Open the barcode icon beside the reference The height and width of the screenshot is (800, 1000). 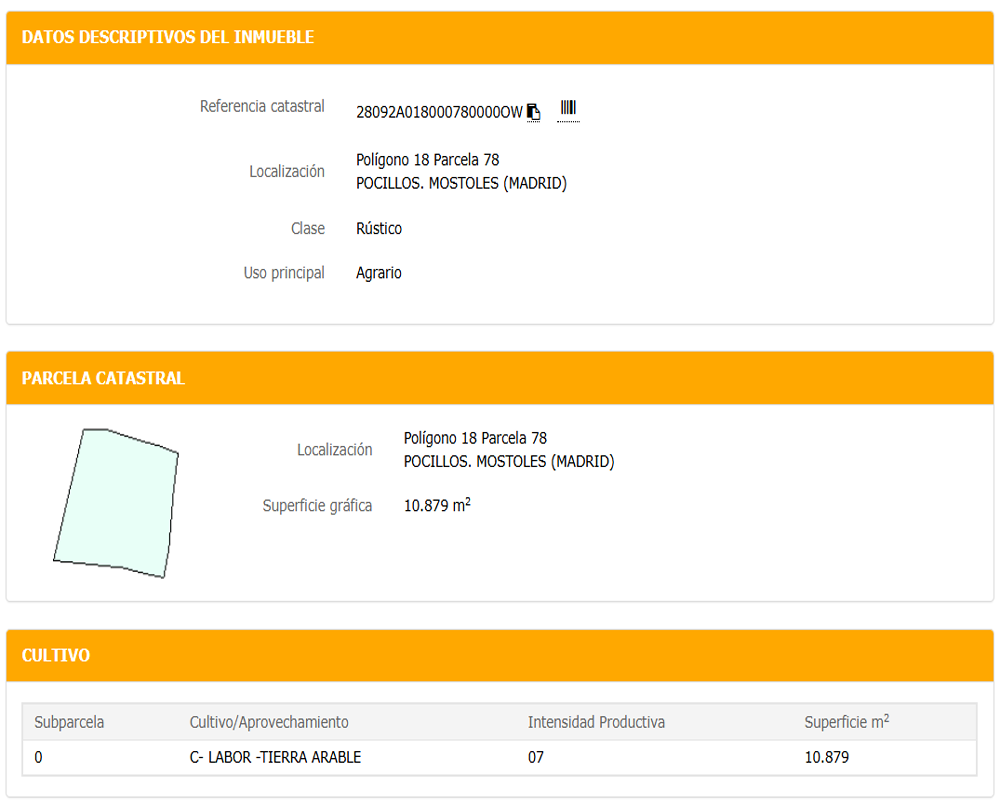point(568,109)
